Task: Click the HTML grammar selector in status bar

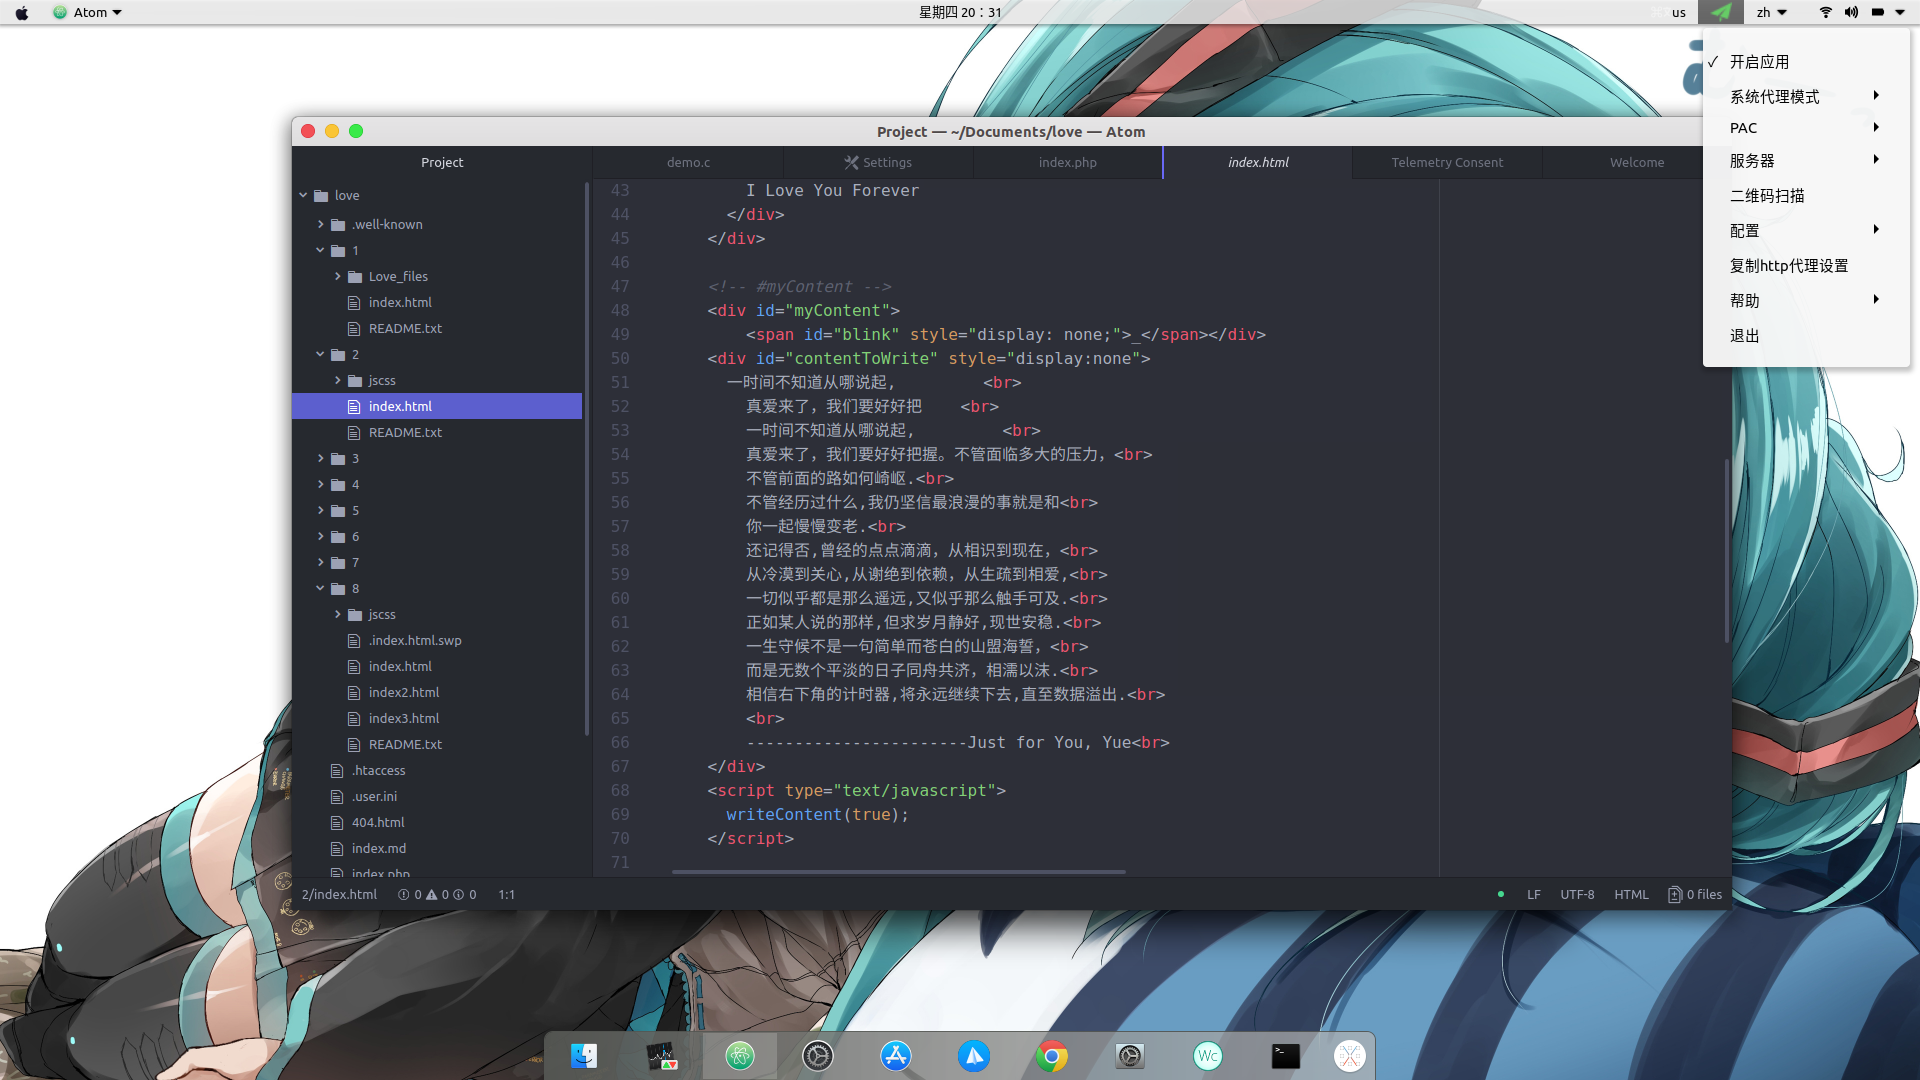Action: 1630,895
